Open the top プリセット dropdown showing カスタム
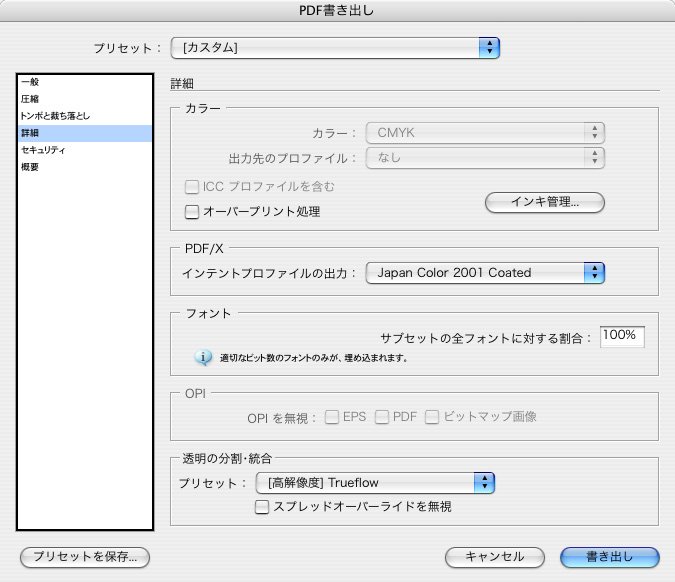Image resolution: width=675 pixels, height=582 pixels. click(x=335, y=48)
